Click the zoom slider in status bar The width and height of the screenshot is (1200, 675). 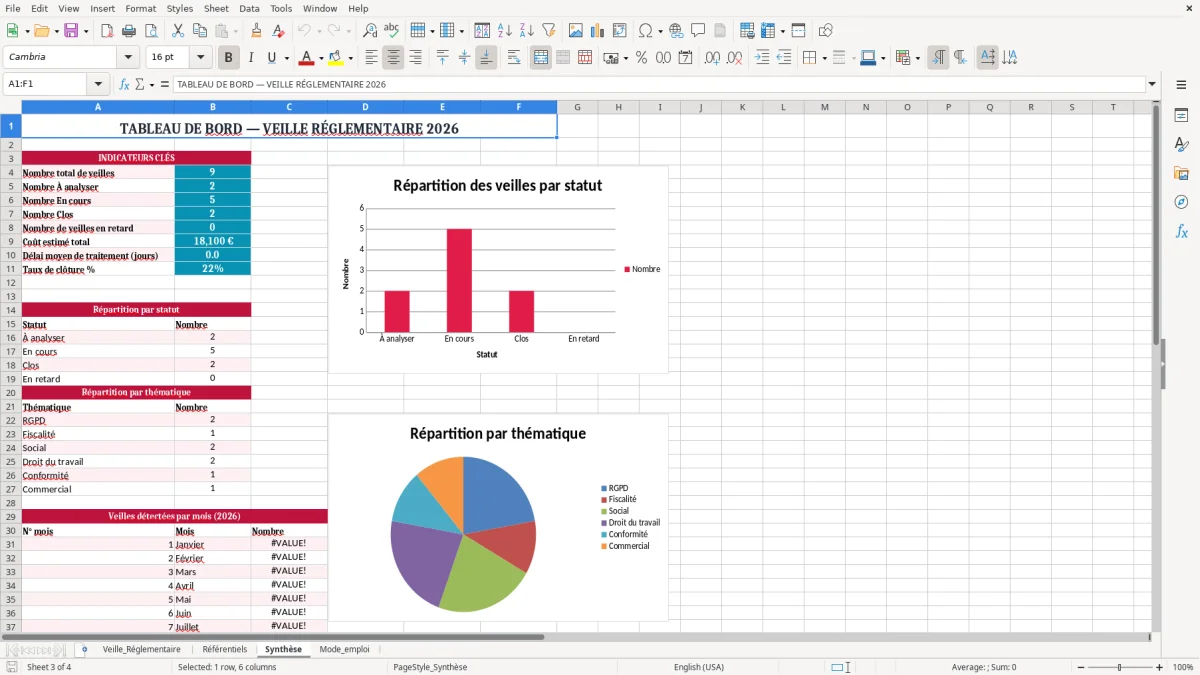click(x=1119, y=667)
